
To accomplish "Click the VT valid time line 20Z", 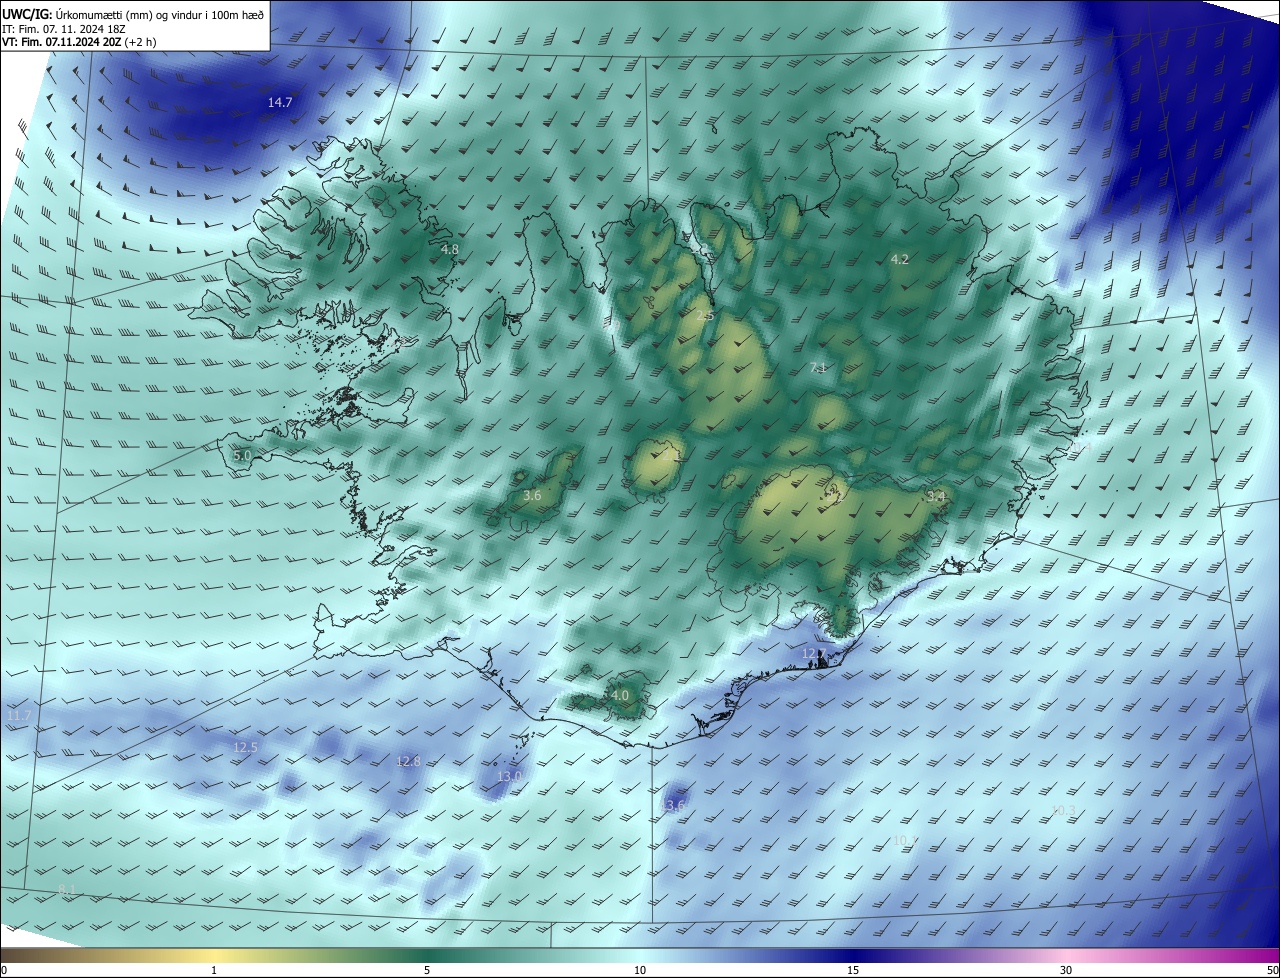I will 79,42.
